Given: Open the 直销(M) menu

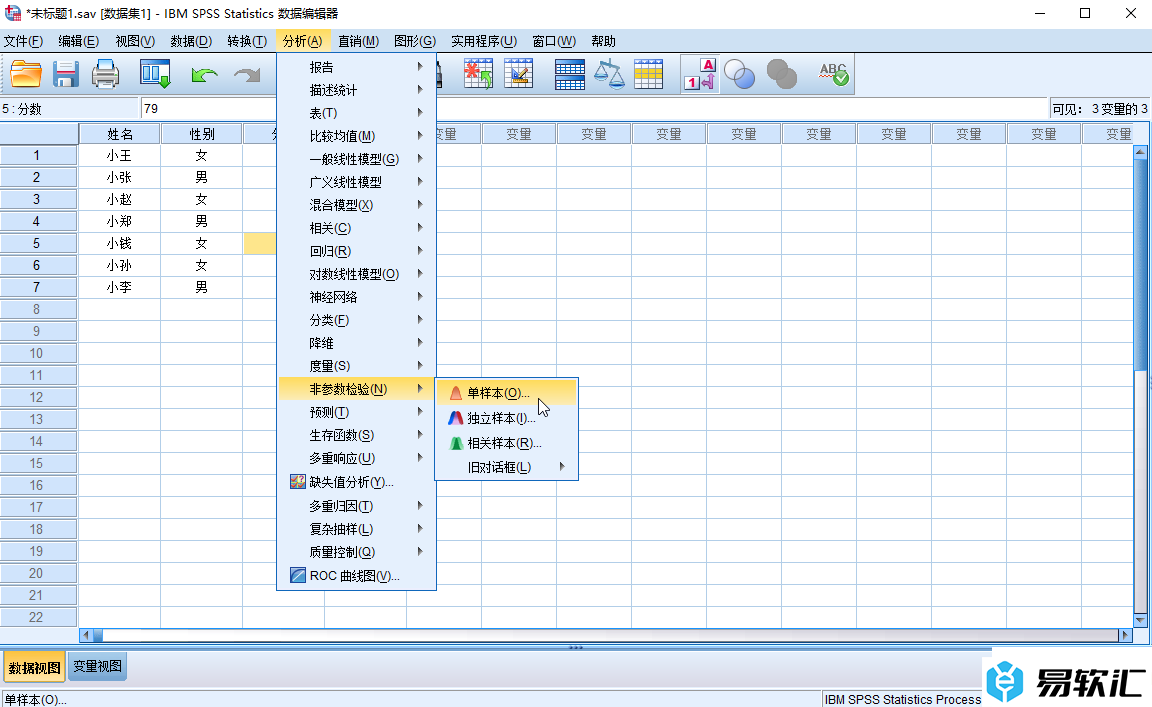Looking at the screenshot, I should (359, 41).
